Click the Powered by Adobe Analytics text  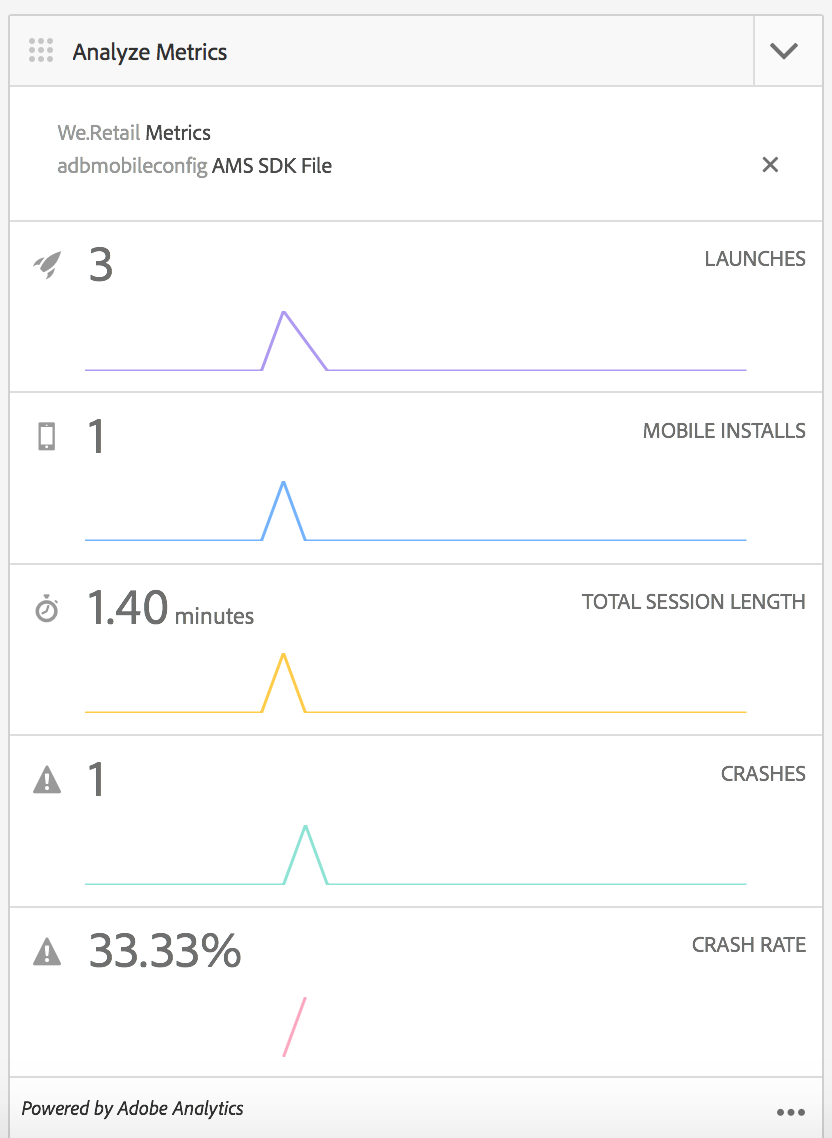pyautogui.click(x=132, y=1108)
